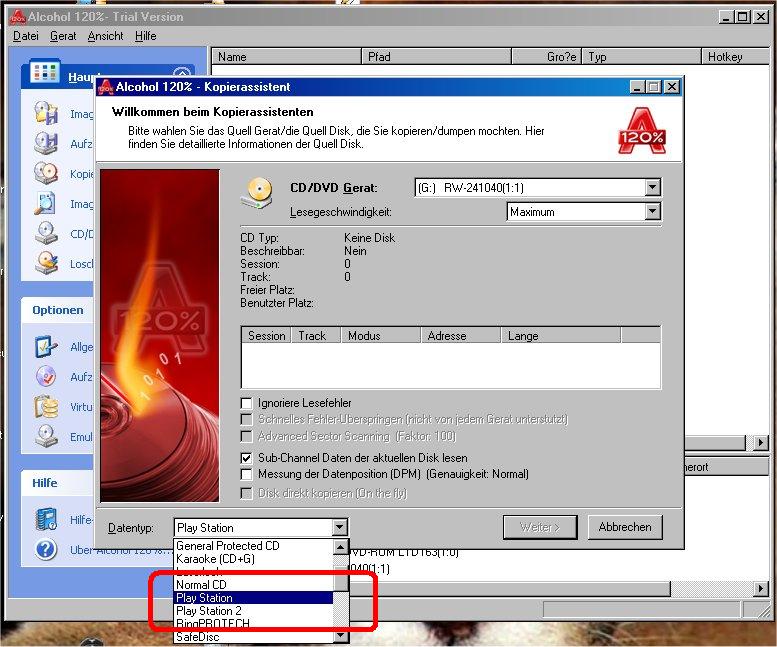Select SafeDisc in Datentyp list
777x647 pixels.
click(254, 637)
